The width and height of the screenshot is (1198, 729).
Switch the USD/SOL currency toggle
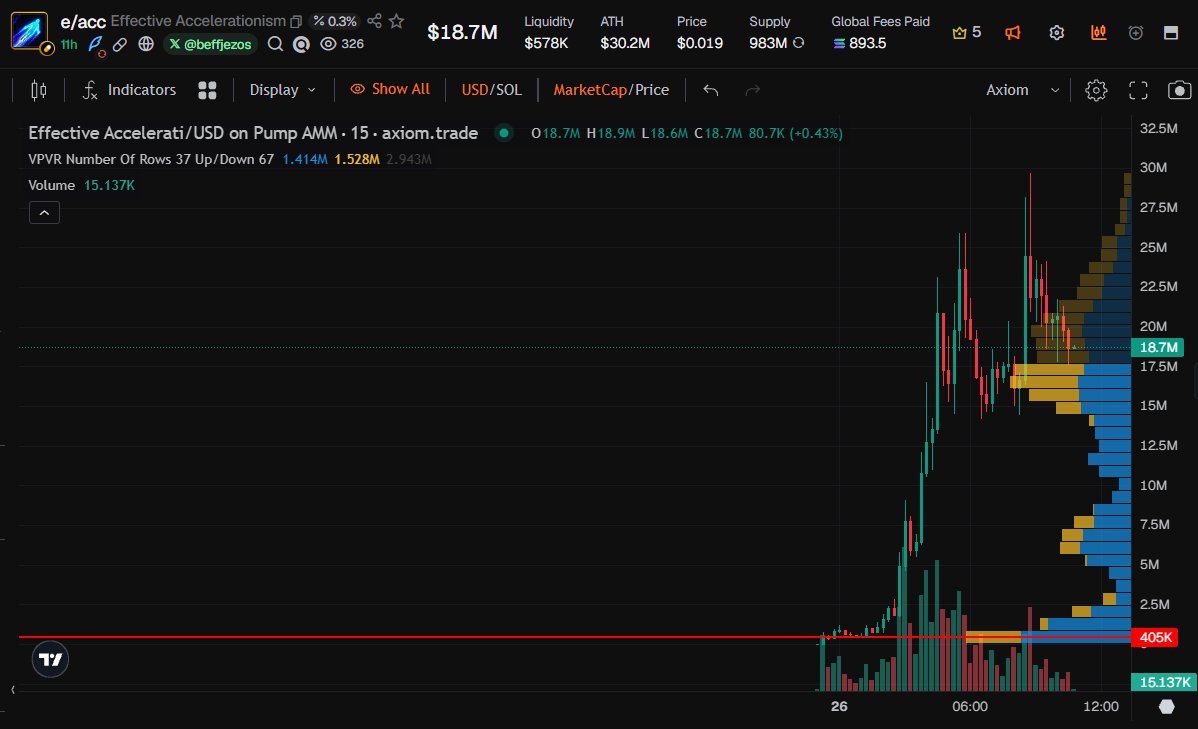[x=491, y=90]
